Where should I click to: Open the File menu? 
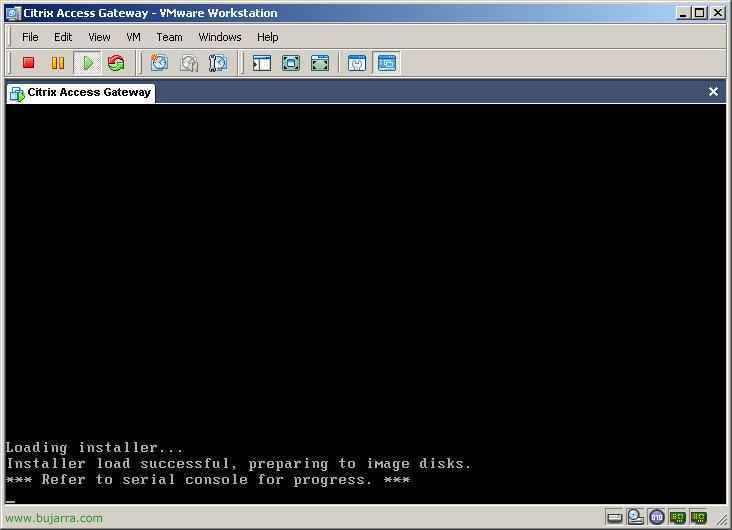click(x=30, y=37)
